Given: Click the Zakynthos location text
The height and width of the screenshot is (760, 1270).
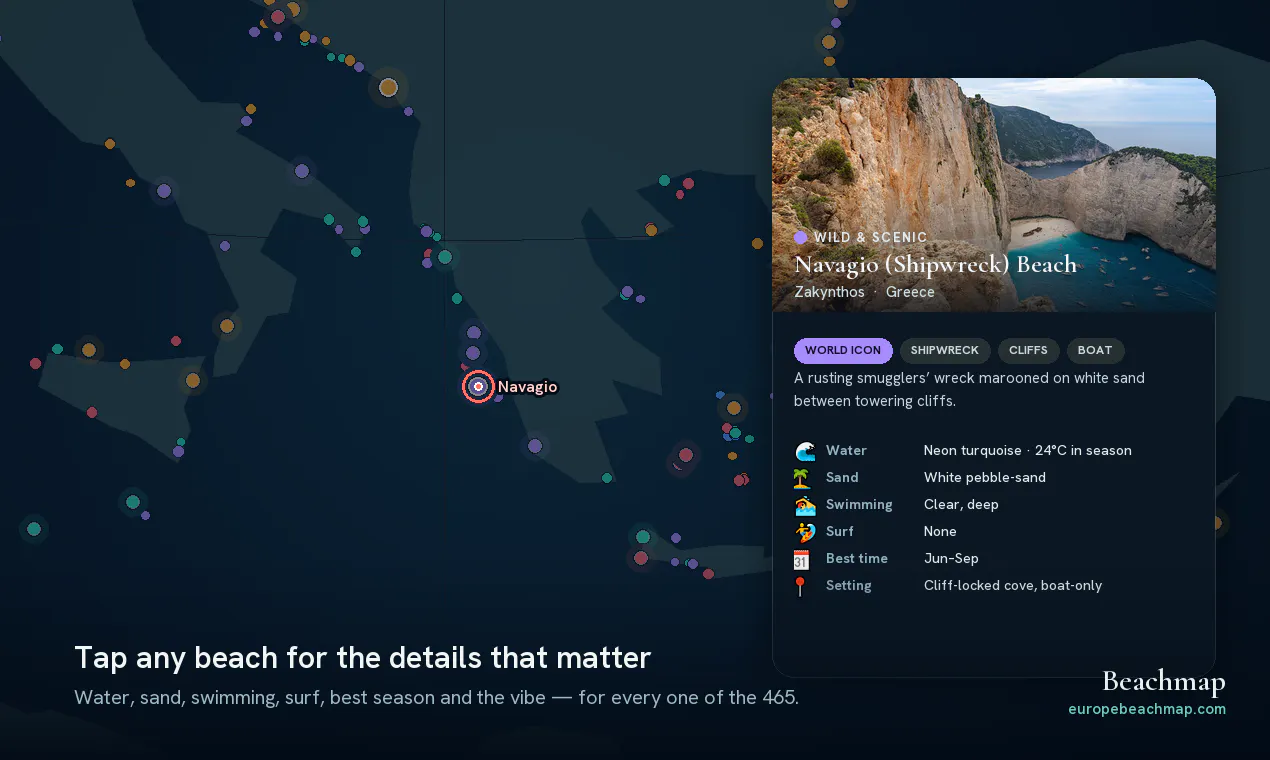Looking at the screenshot, I should coord(829,292).
